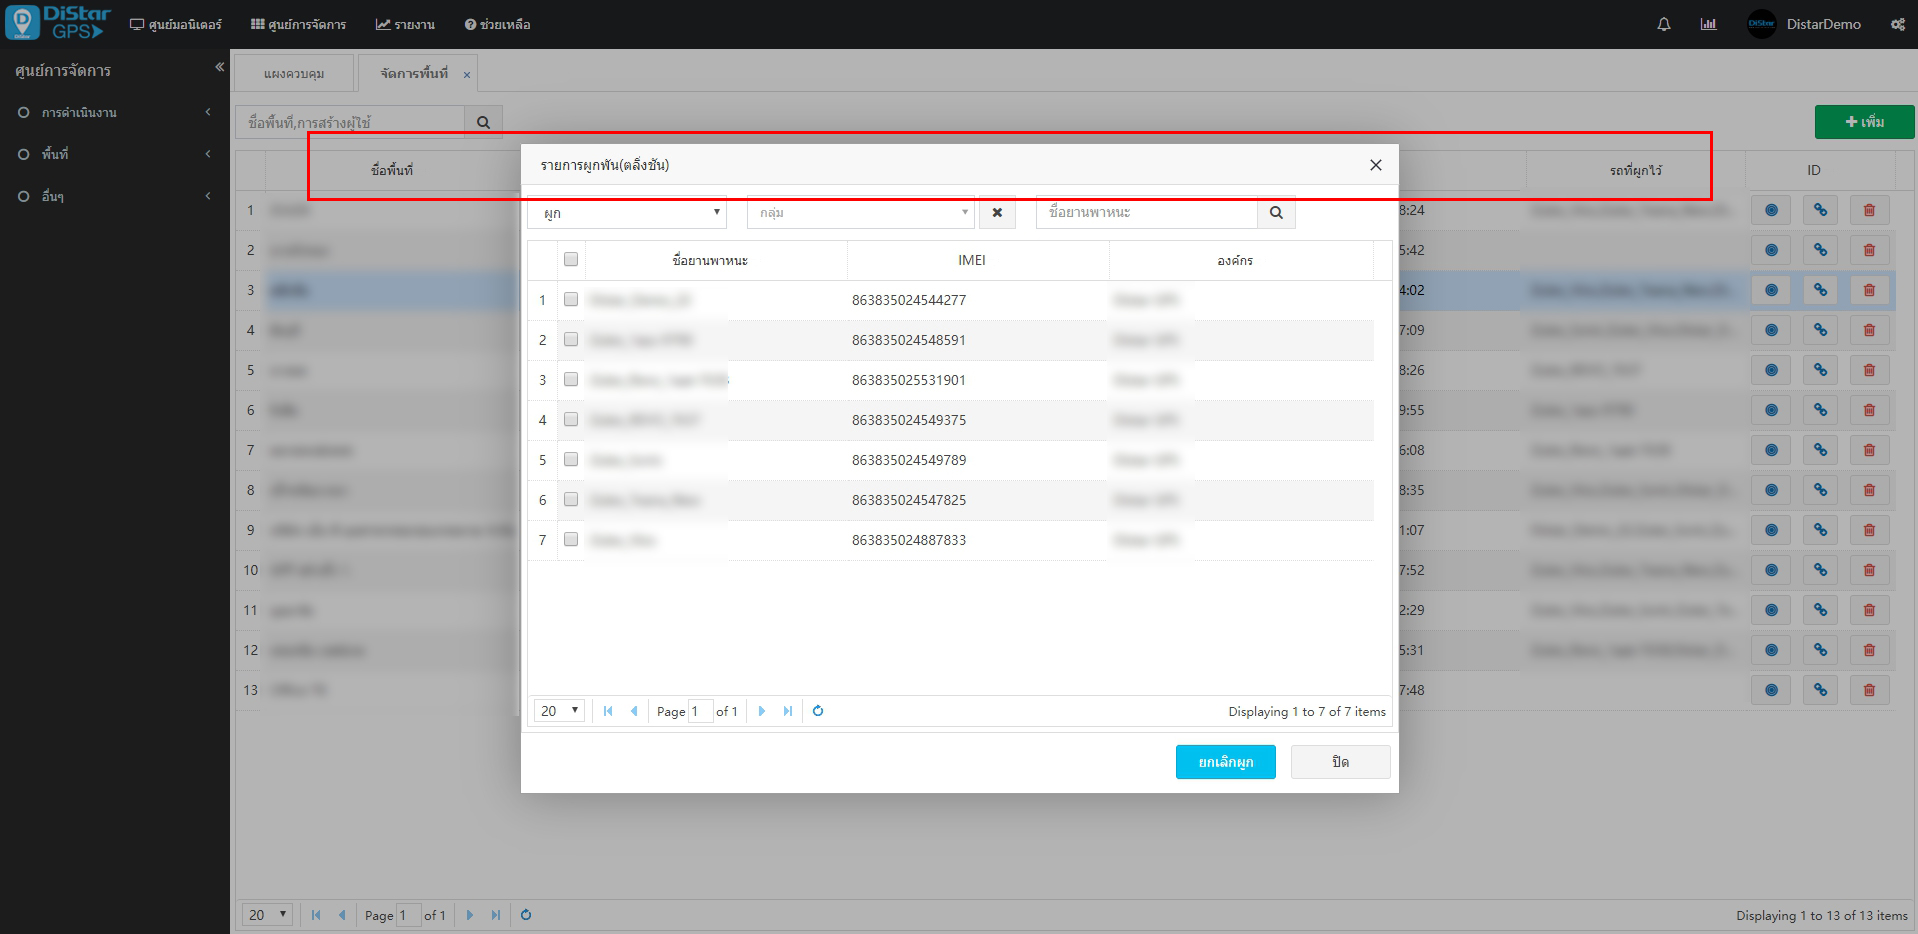The height and width of the screenshot is (934, 1918).
Task: Focus the area name search field
Action: (350, 122)
